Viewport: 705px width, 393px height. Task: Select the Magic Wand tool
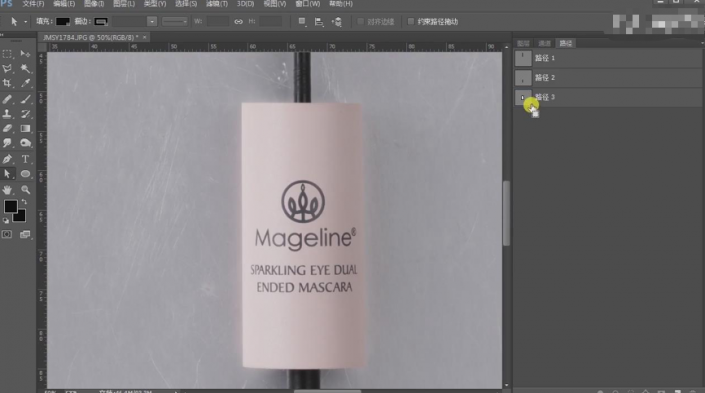point(25,68)
